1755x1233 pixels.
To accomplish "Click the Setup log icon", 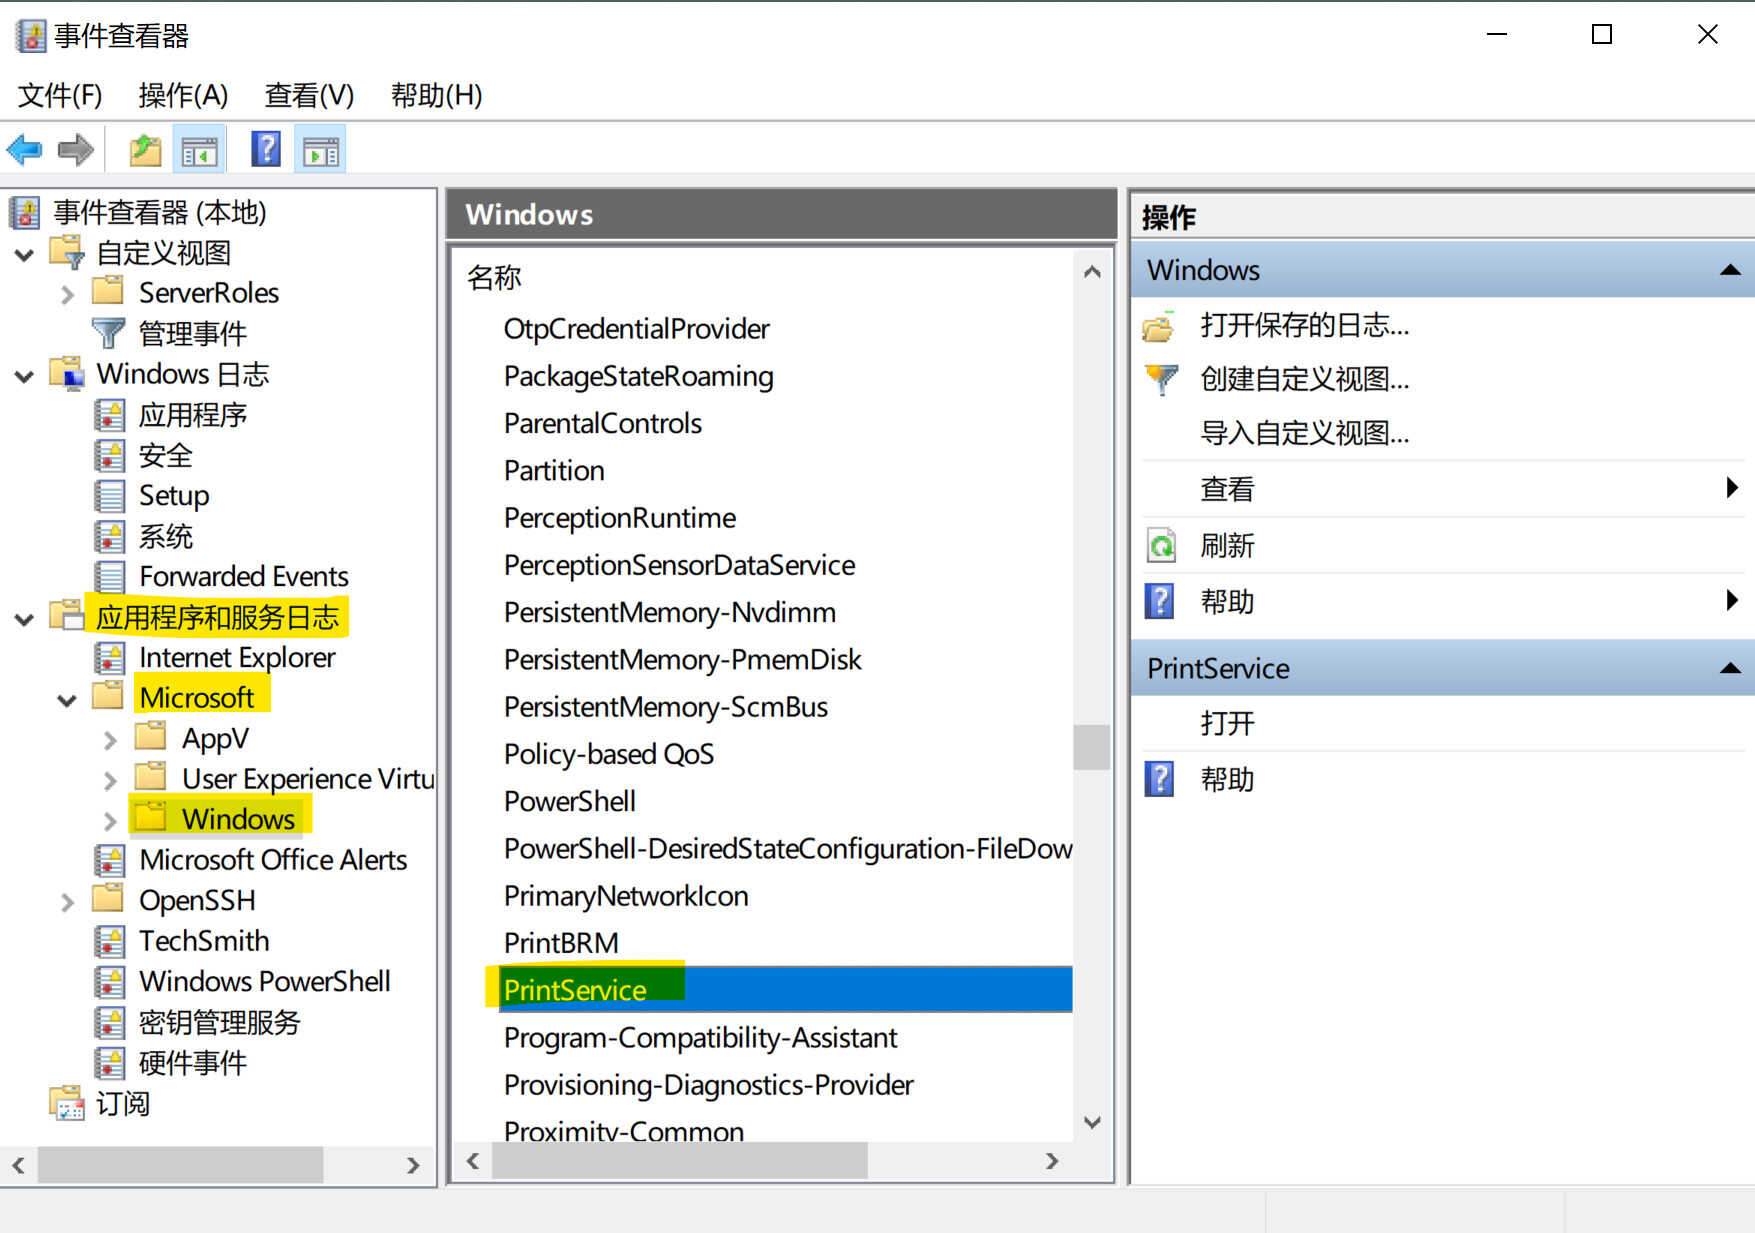I will click(109, 495).
